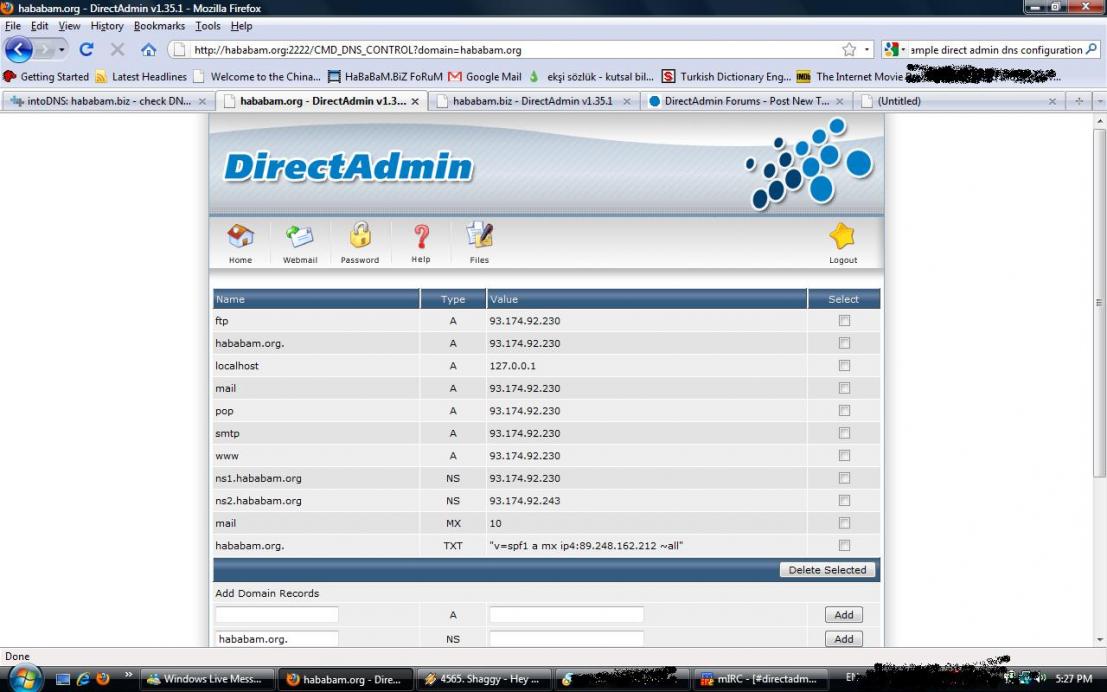Screen dimensions: 1107x692
Task: Open Windows Live Messenger taskbar button
Action: tap(207, 679)
